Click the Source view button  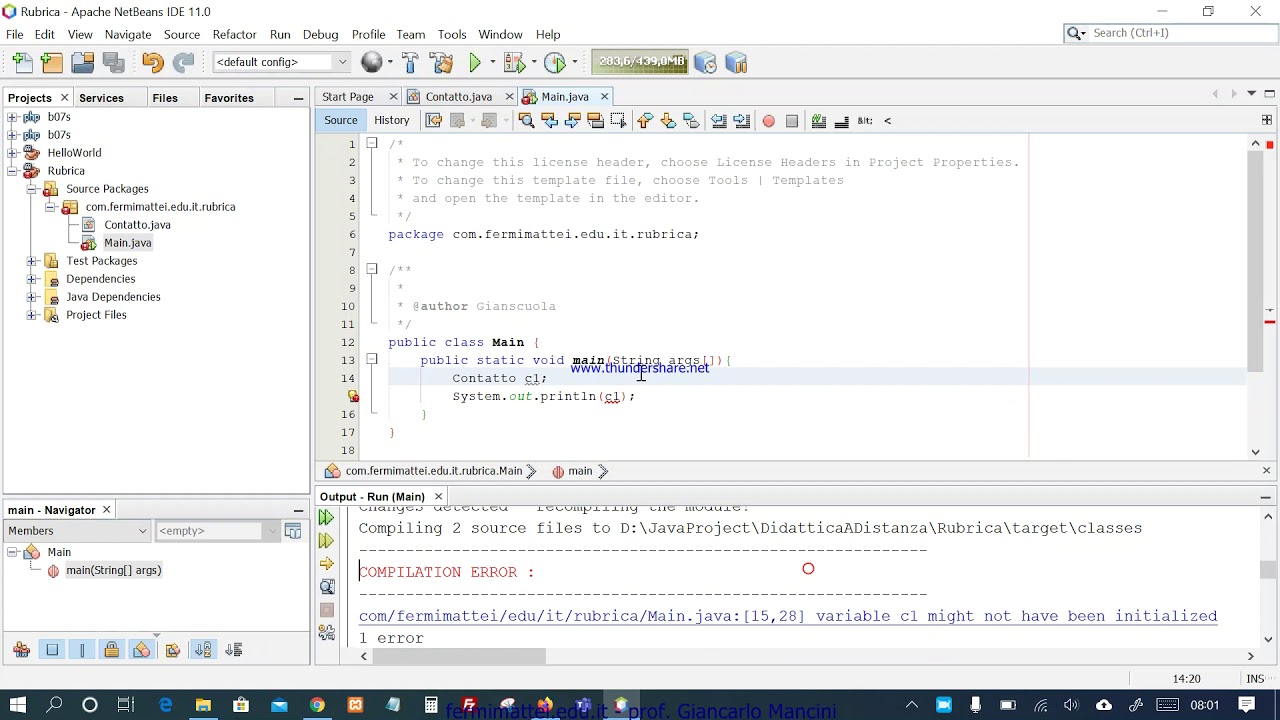pyautogui.click(x=340, y=120)
